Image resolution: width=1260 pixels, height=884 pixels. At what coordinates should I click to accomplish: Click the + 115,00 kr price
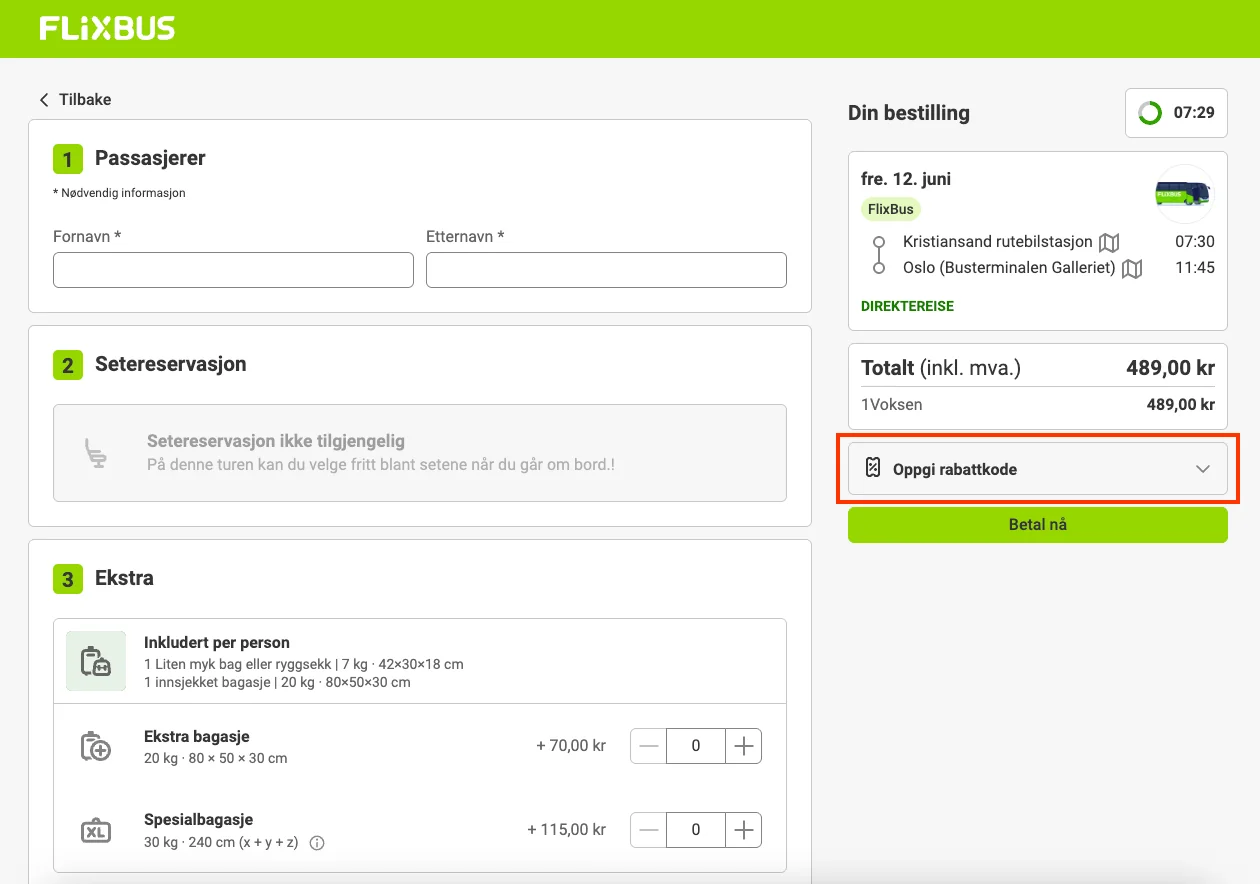[x=567, y=830]
